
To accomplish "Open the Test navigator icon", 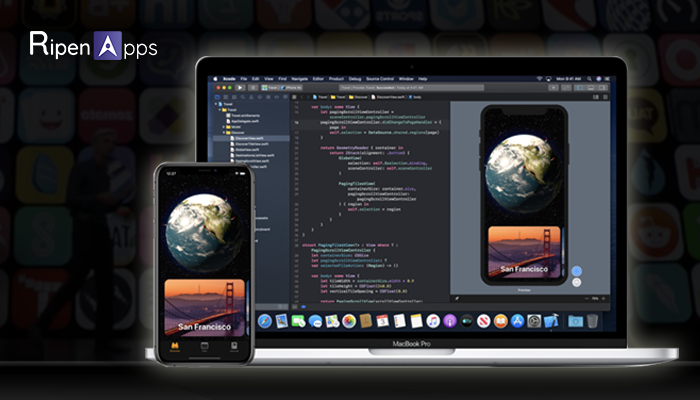I will pyautogui.click(x=260, y=97).
